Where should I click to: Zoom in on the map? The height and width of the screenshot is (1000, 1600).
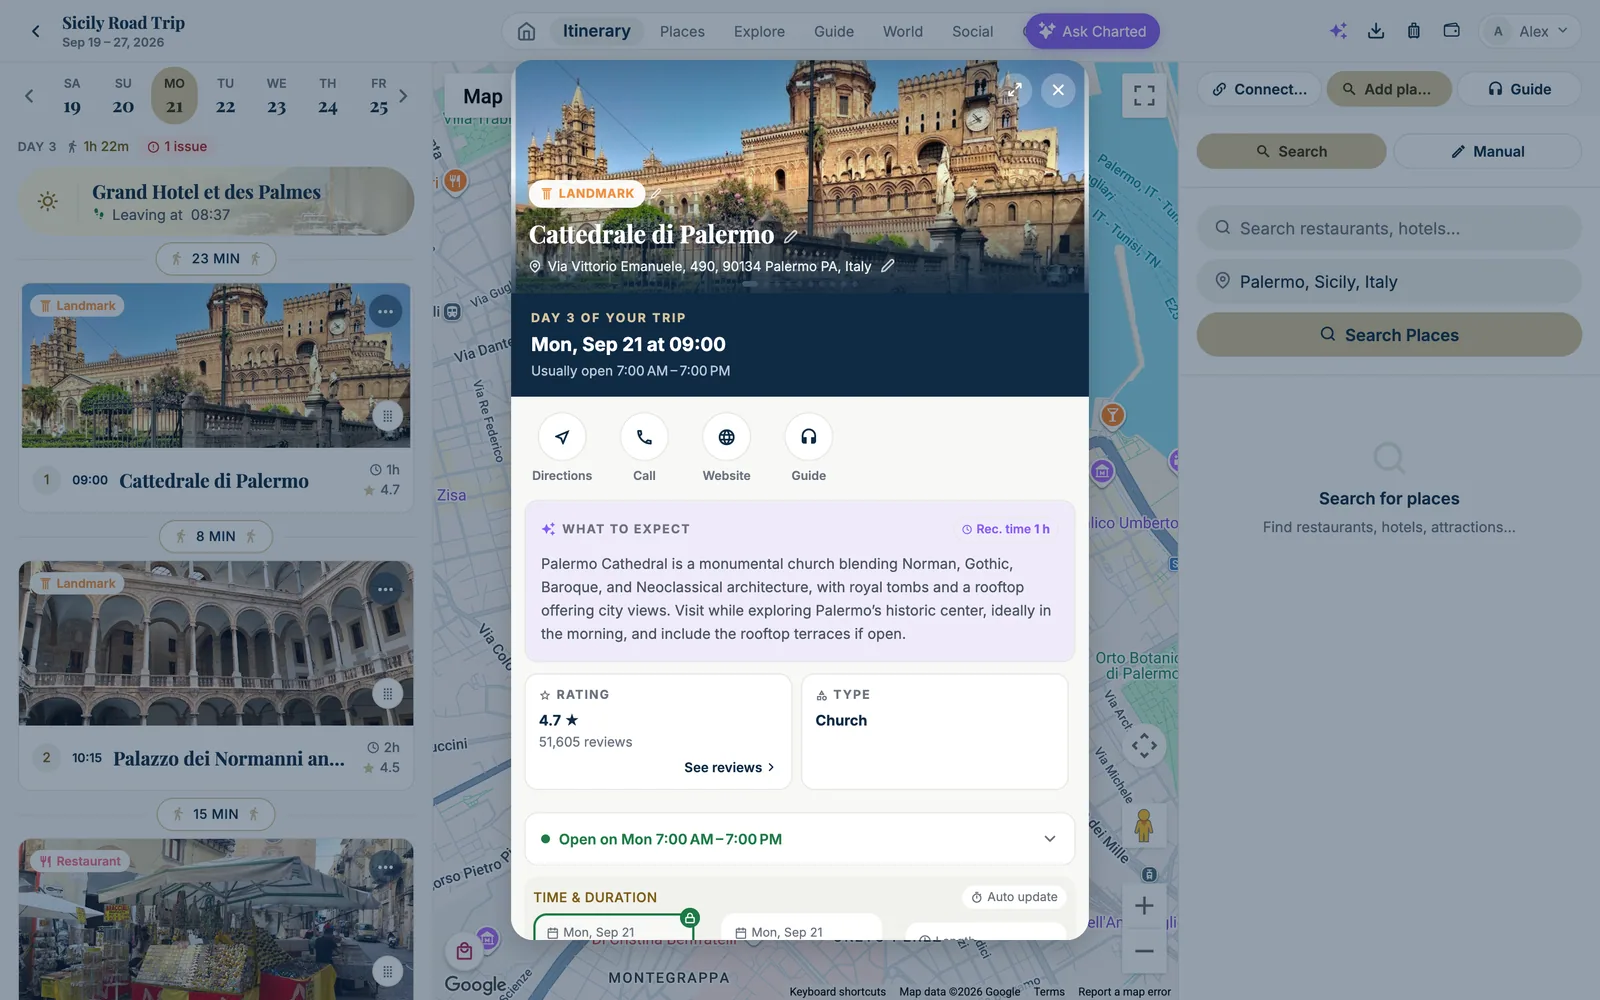pyautogui.click(x=1144, y=906)
